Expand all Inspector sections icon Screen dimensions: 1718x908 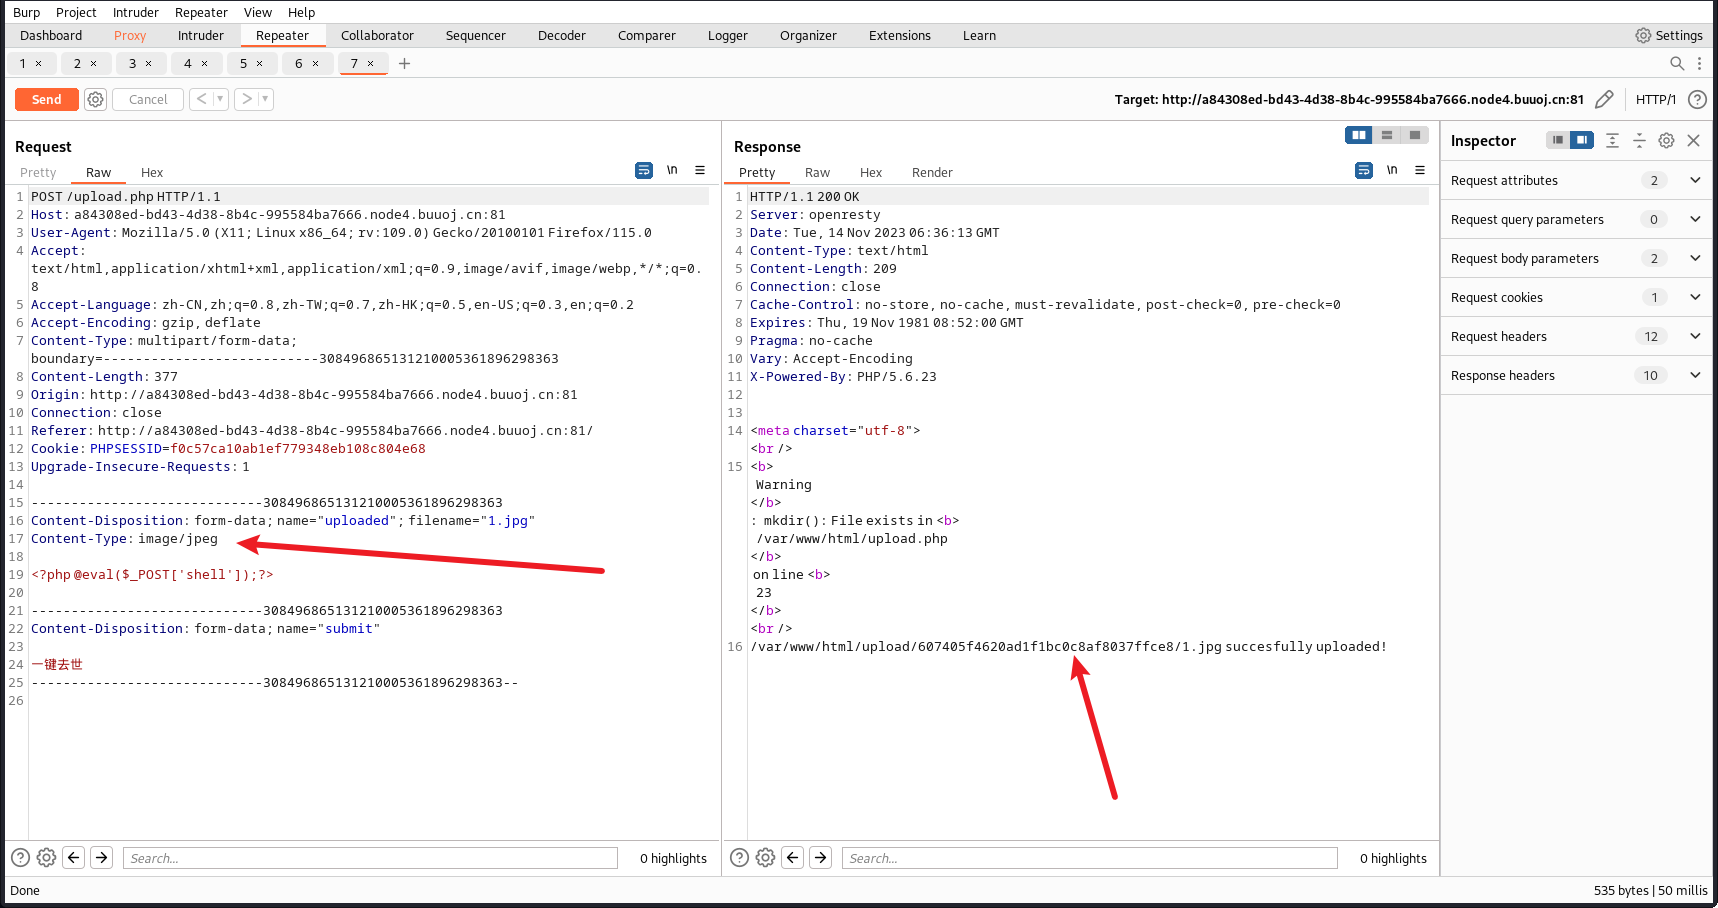1612,140
